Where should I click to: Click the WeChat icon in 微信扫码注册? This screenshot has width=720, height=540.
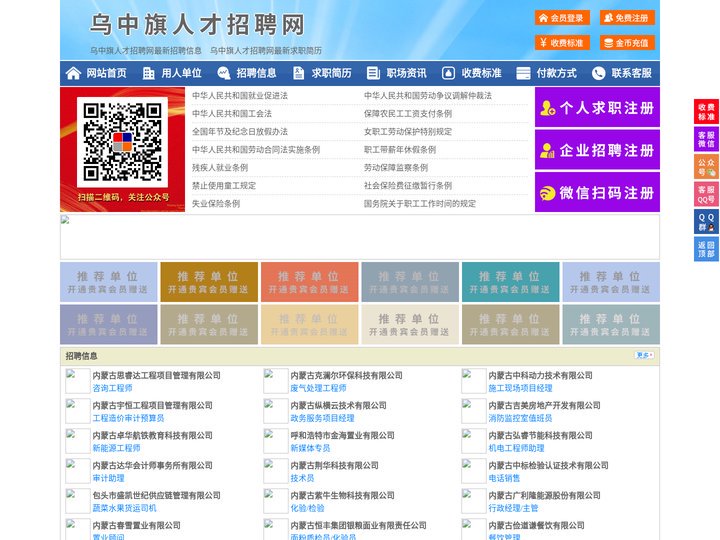[547, 193]
